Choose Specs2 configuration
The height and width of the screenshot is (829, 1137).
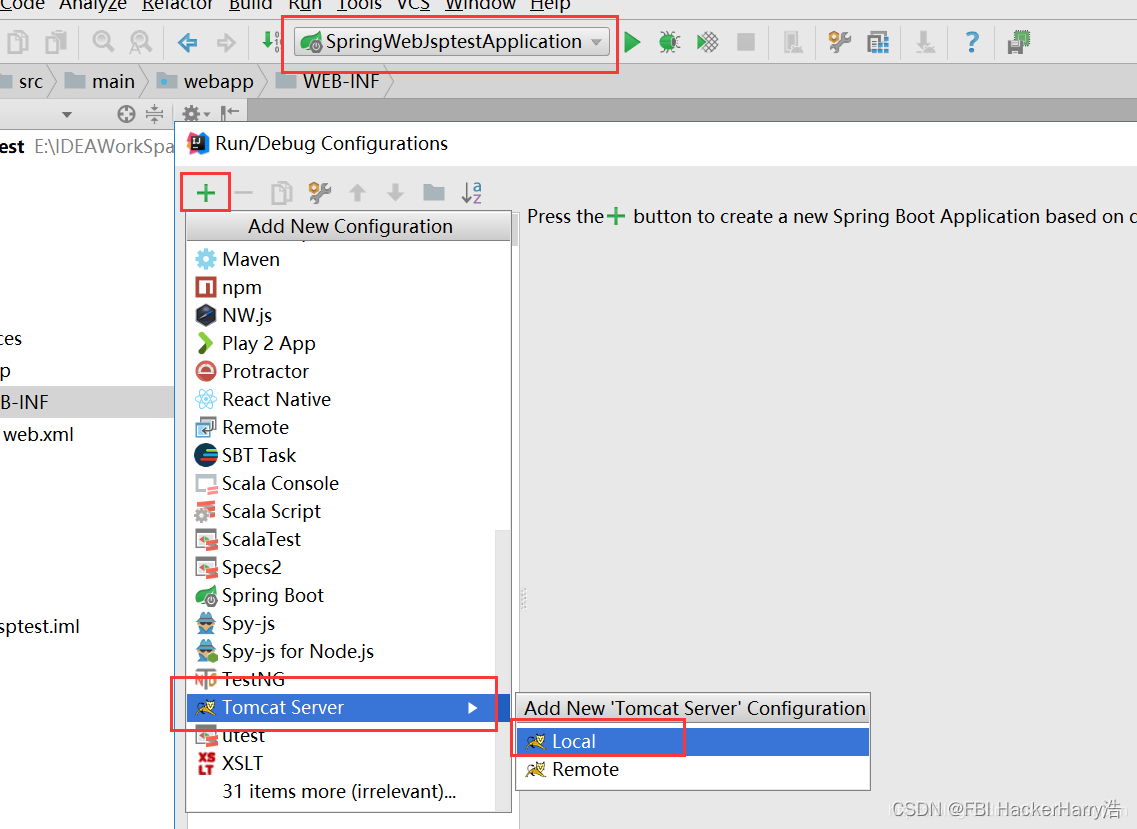click(x=342, y=567)
